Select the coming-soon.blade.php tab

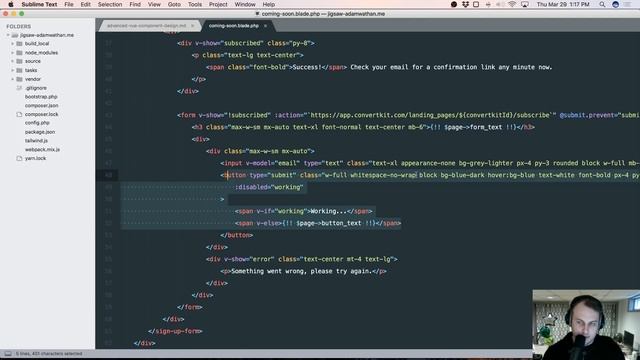233,26
